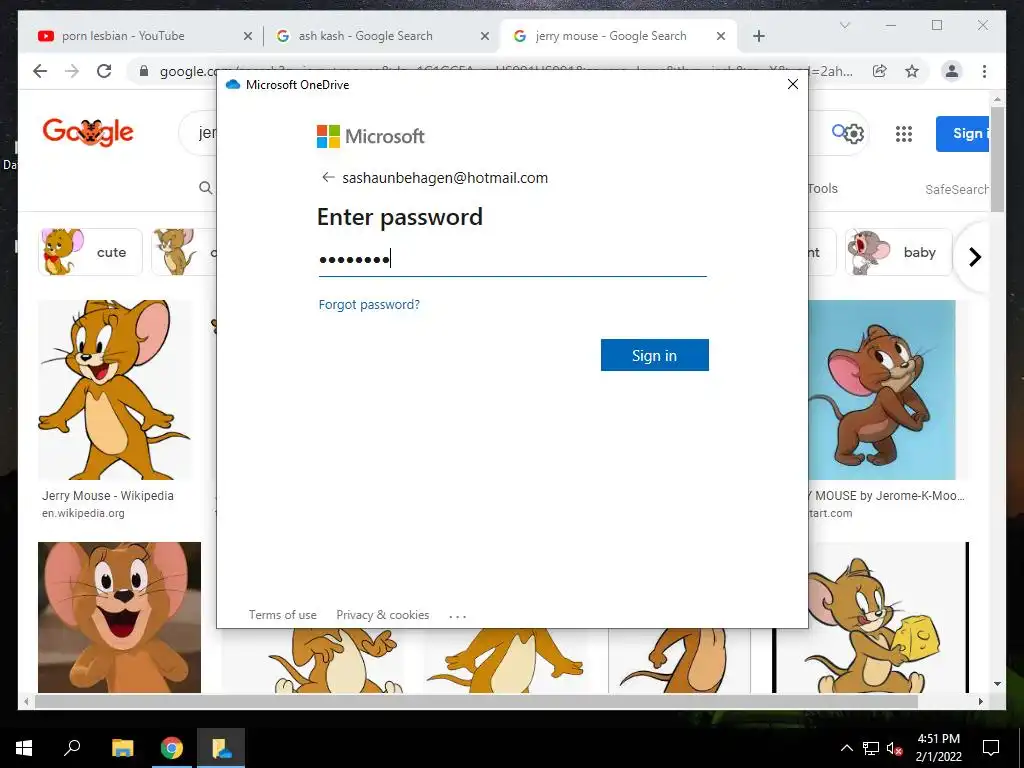The width and height of the screenshot is (1024, 768).
Task: Click the padlock site info icon
Action: coord(144,71)
